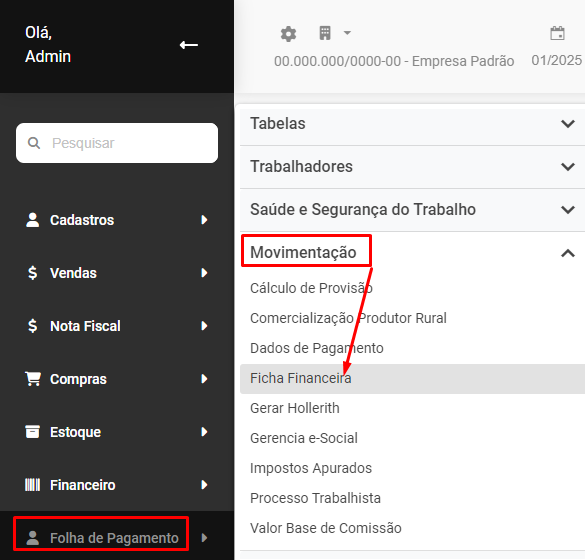Open company selector dropdown arrow

tap(347, 33)
